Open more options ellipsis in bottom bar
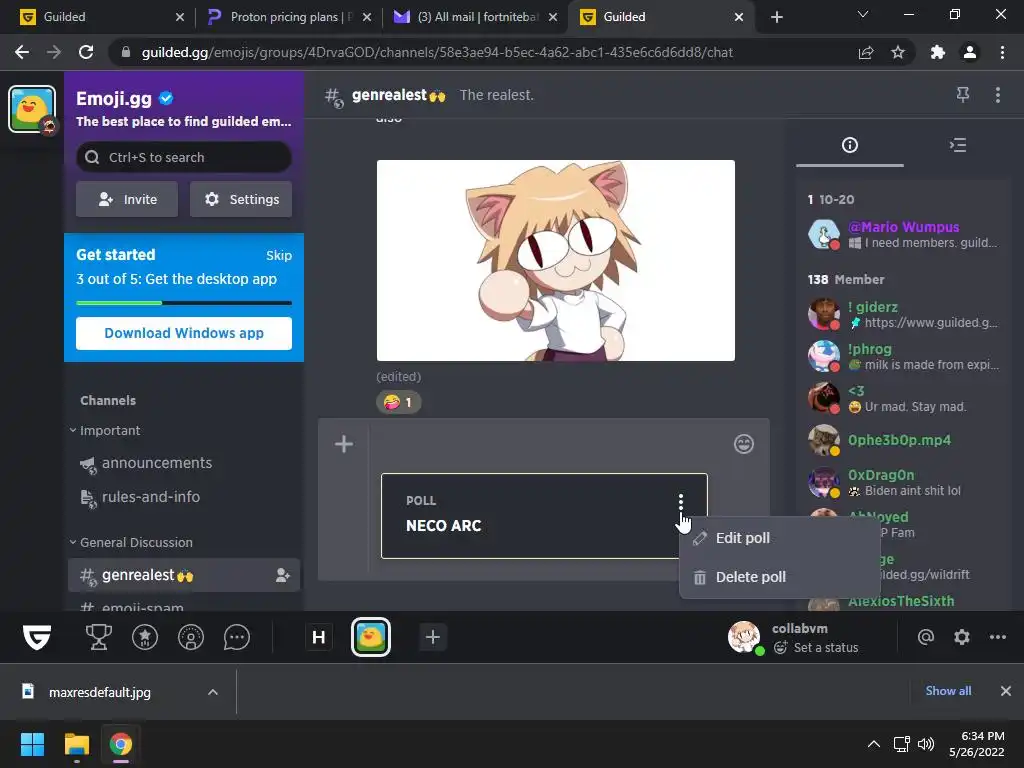Viewport: 1024px width, 768px height. [x=997, y=637]
